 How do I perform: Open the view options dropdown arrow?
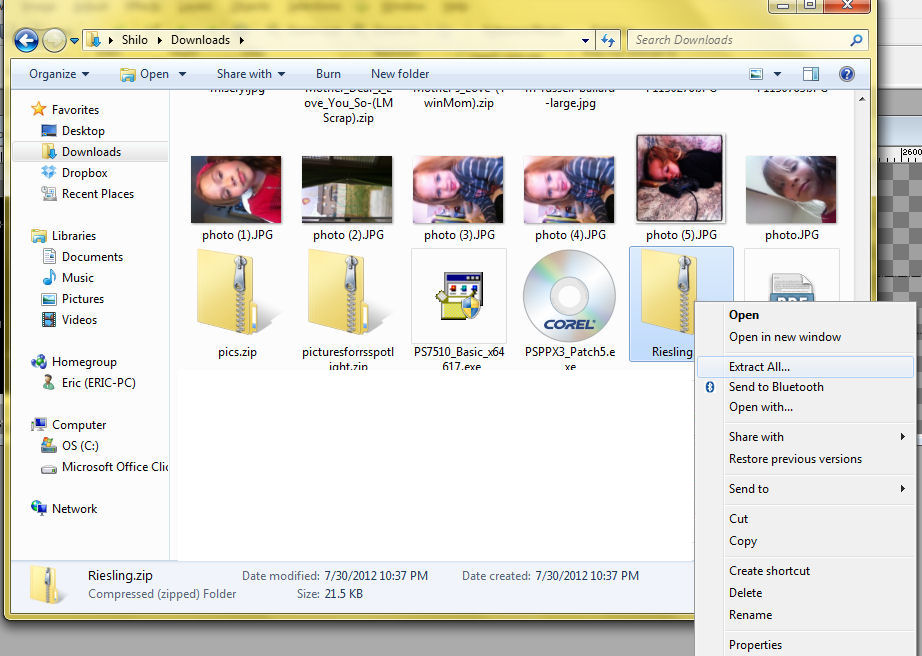click(777, 74)
